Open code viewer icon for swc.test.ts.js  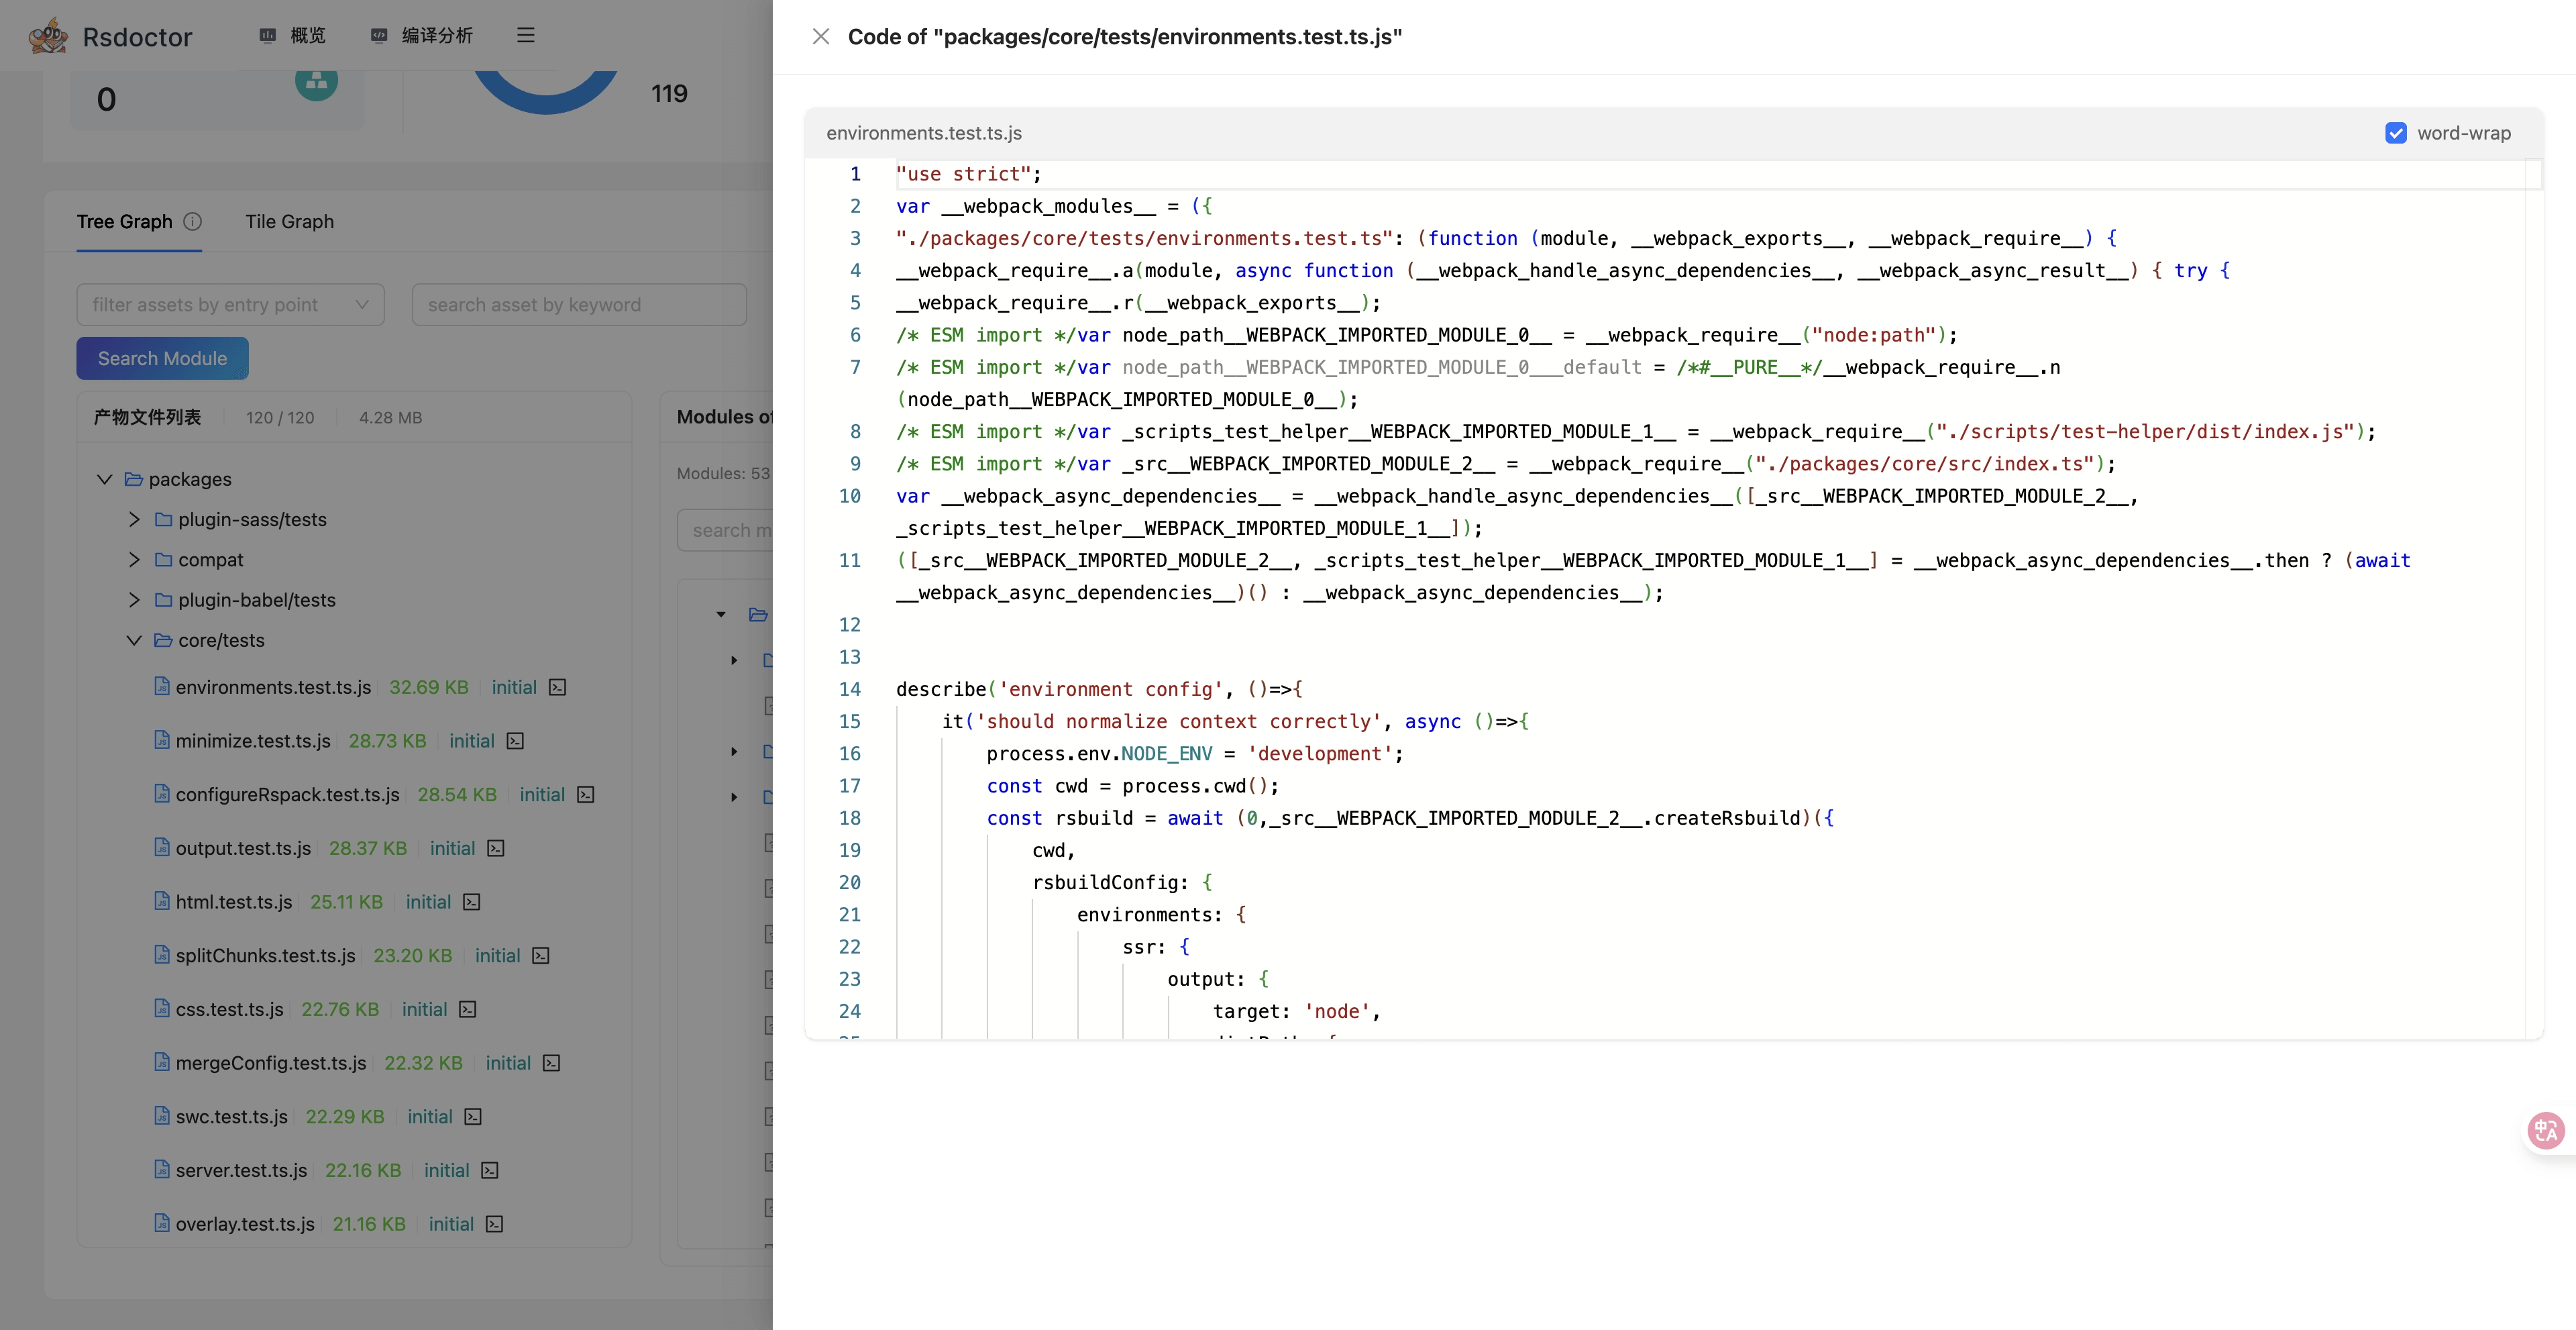pyautogui.click(x=474, y=1116)
